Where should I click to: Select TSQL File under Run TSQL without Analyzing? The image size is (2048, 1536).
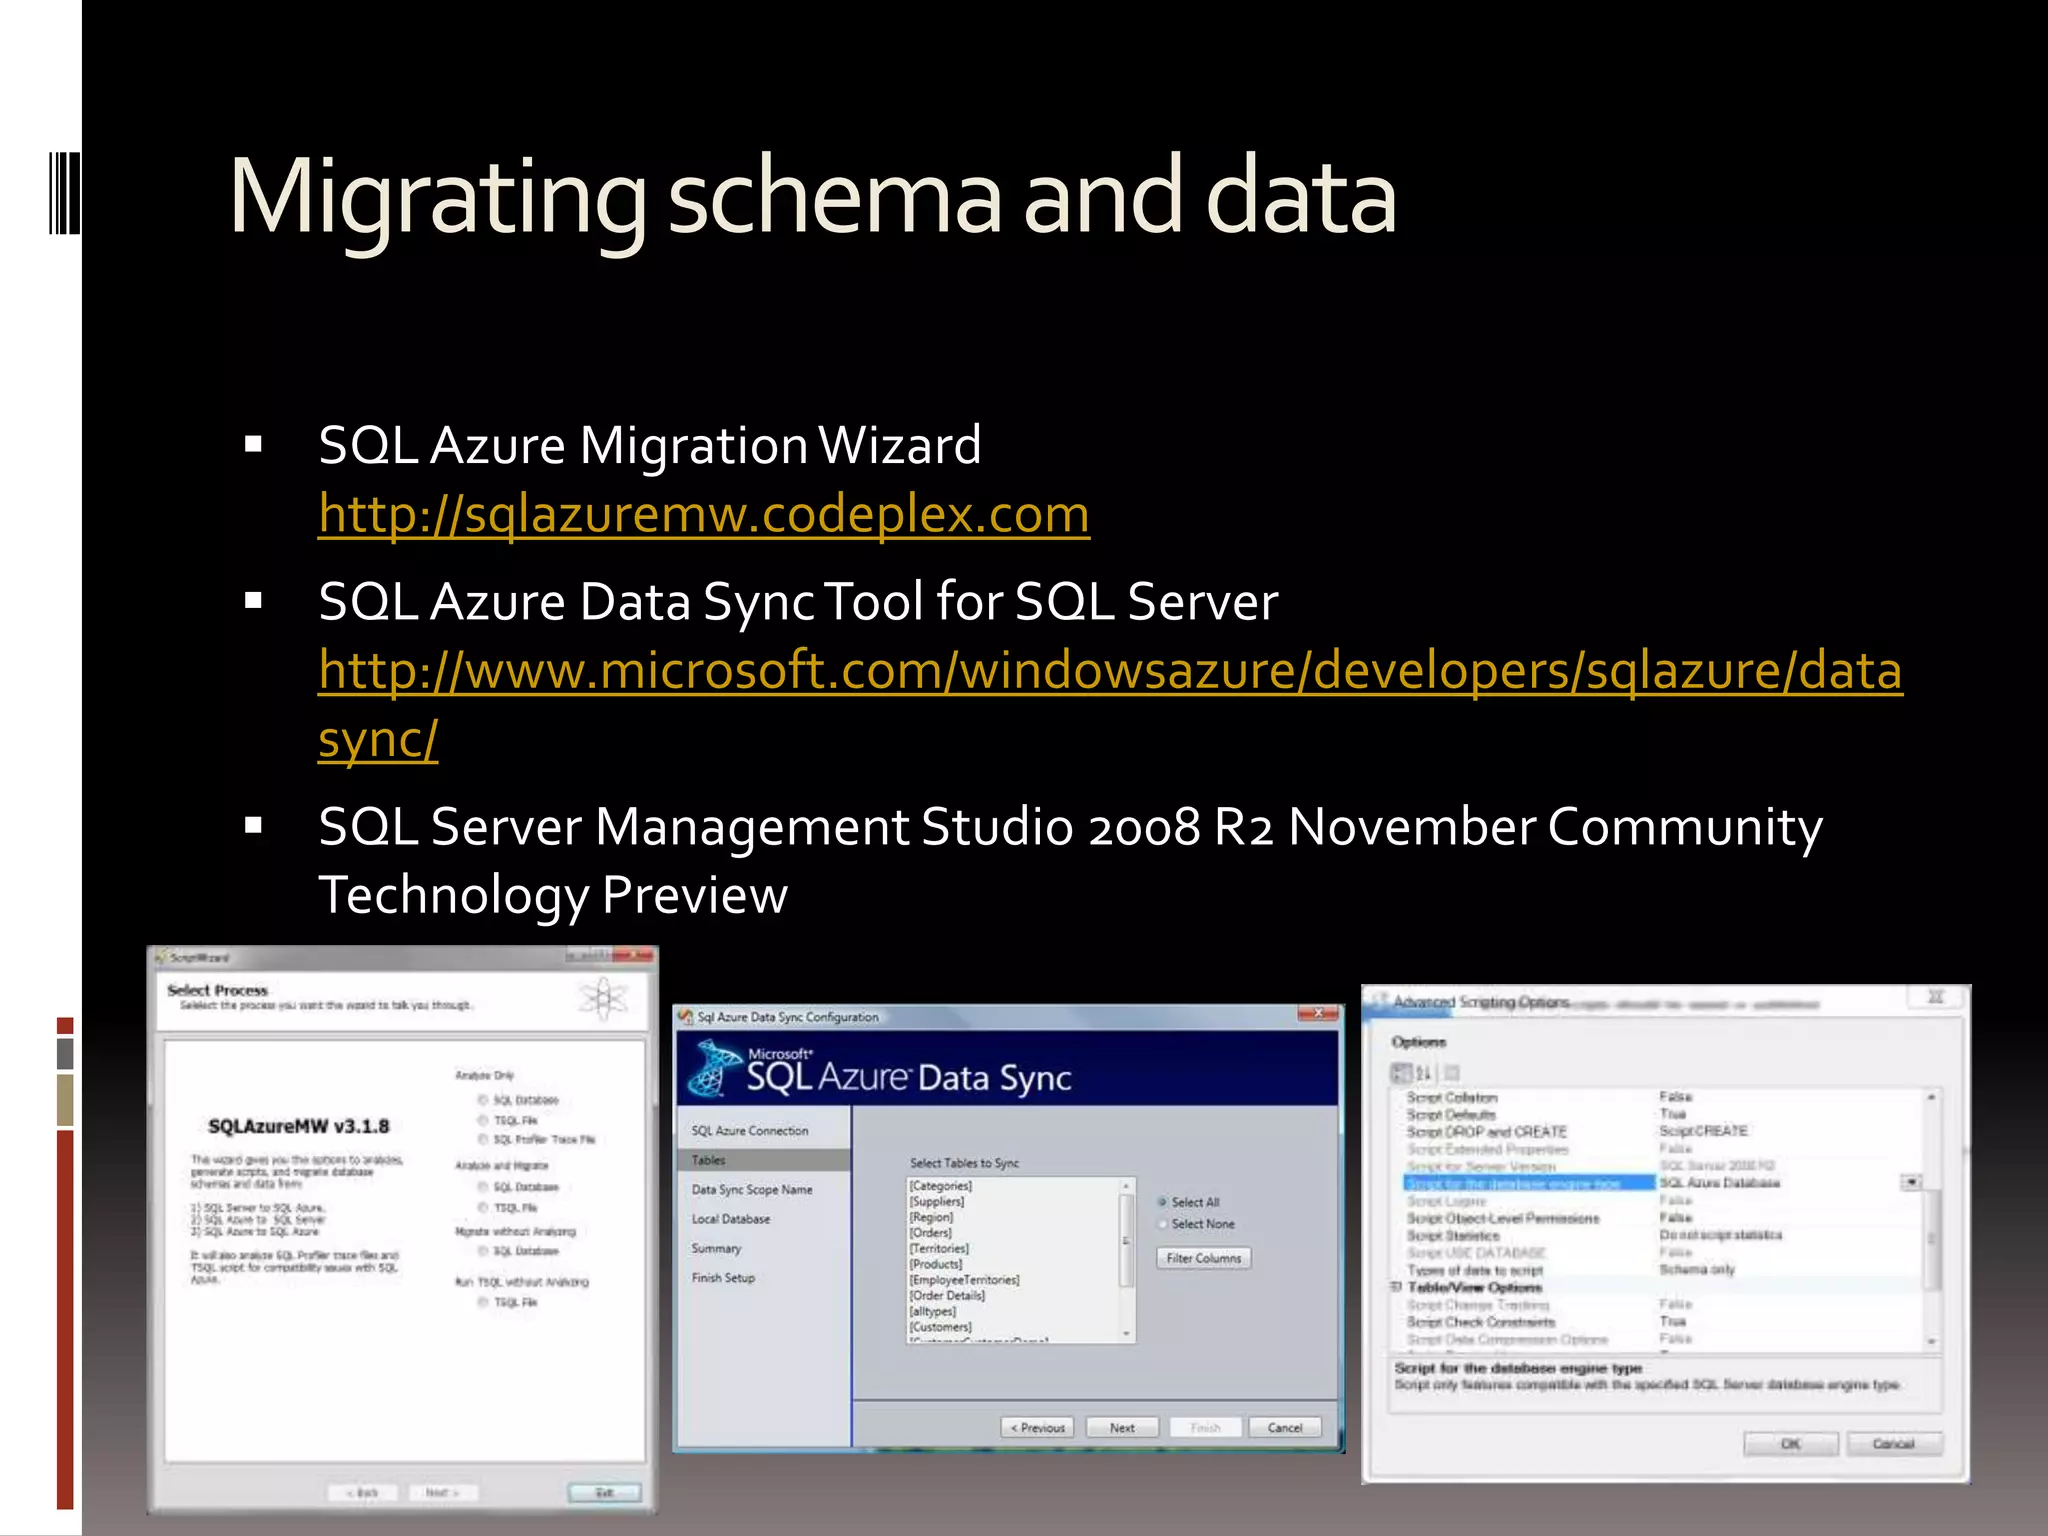[507, 1302]
